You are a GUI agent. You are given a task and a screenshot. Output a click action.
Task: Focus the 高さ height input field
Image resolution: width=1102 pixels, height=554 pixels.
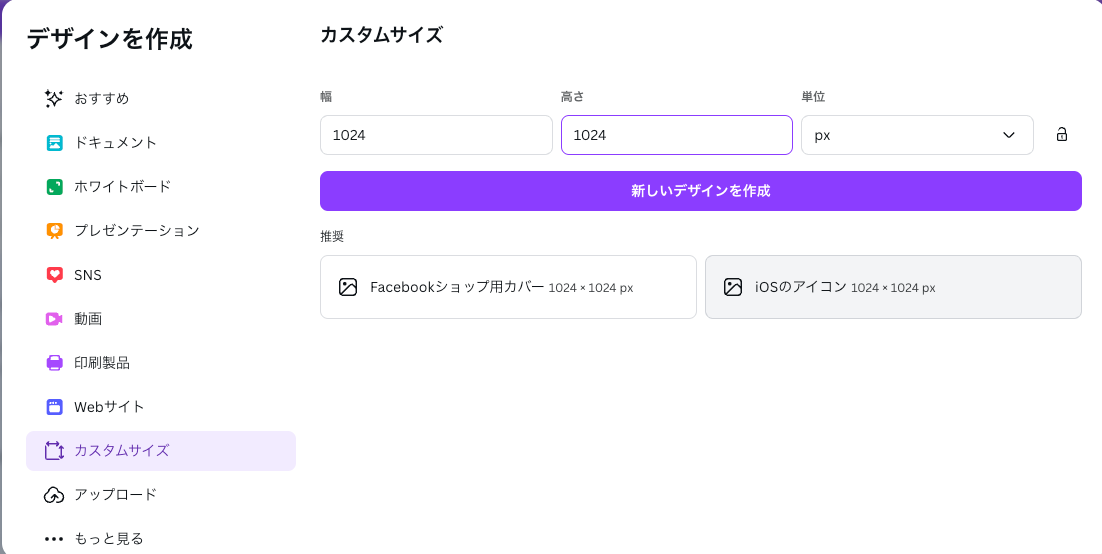coord(676,135)
